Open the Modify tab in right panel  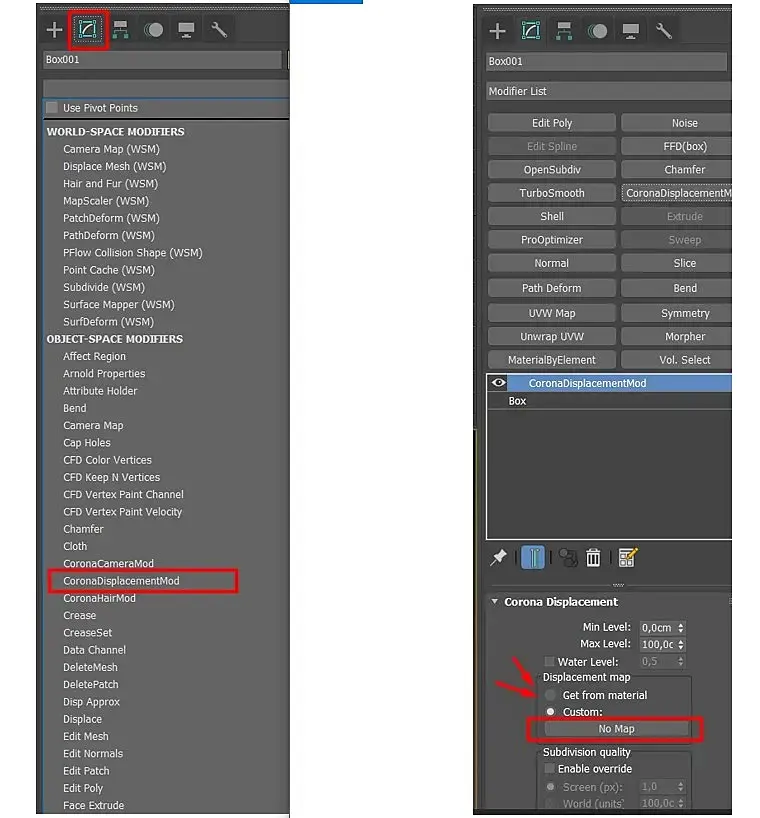(530, 31)
